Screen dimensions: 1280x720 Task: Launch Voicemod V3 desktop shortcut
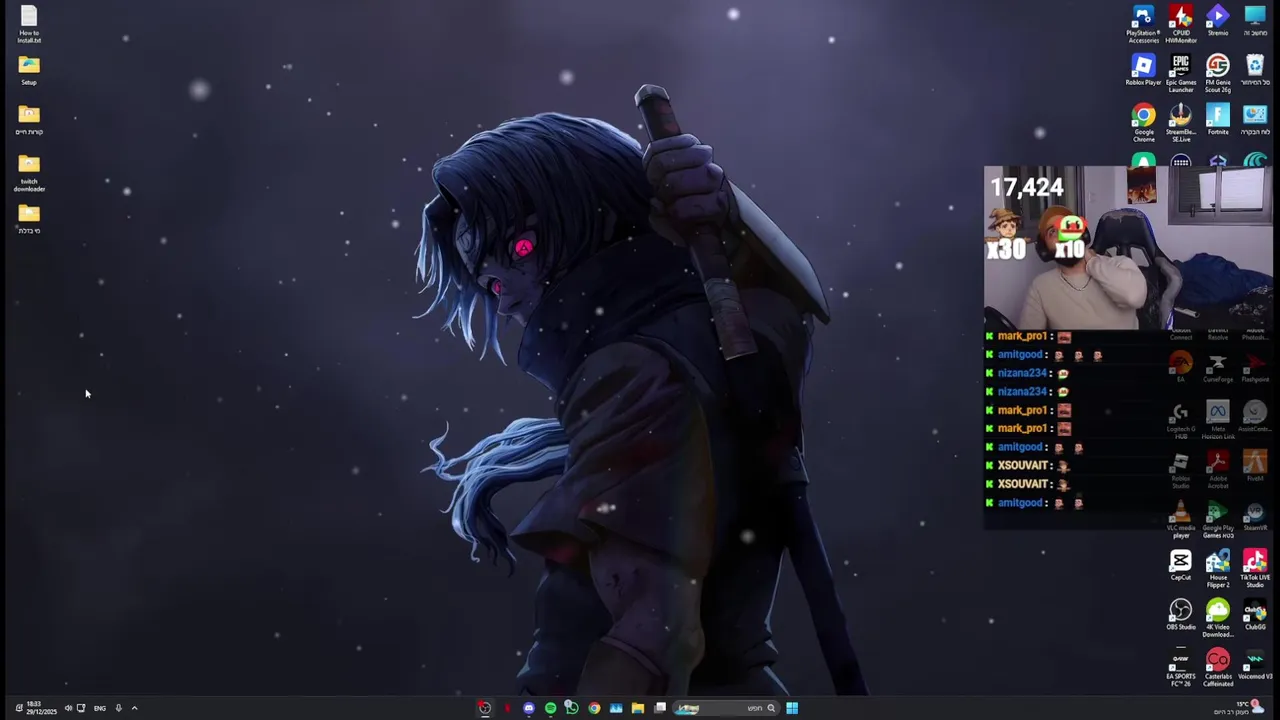pyautogui.click(x=1255, y=665)
